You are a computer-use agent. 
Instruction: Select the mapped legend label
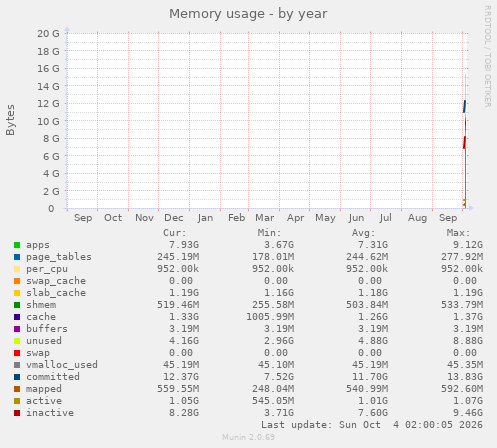coord(44,389)
